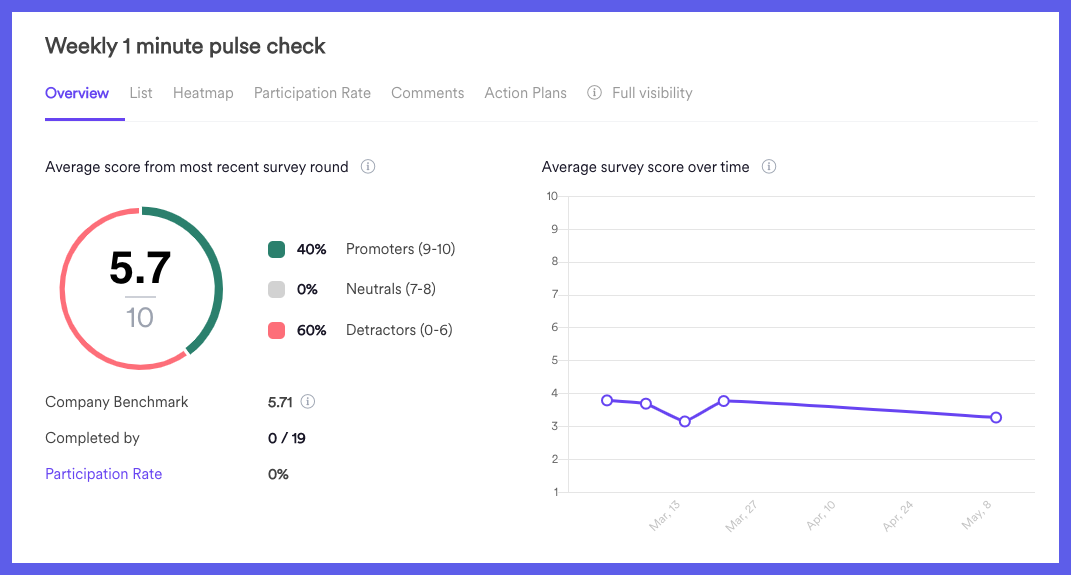The image size is (1071, 575).
Task: Click the 5.71 benchmark value
Action: click(280, 402)
